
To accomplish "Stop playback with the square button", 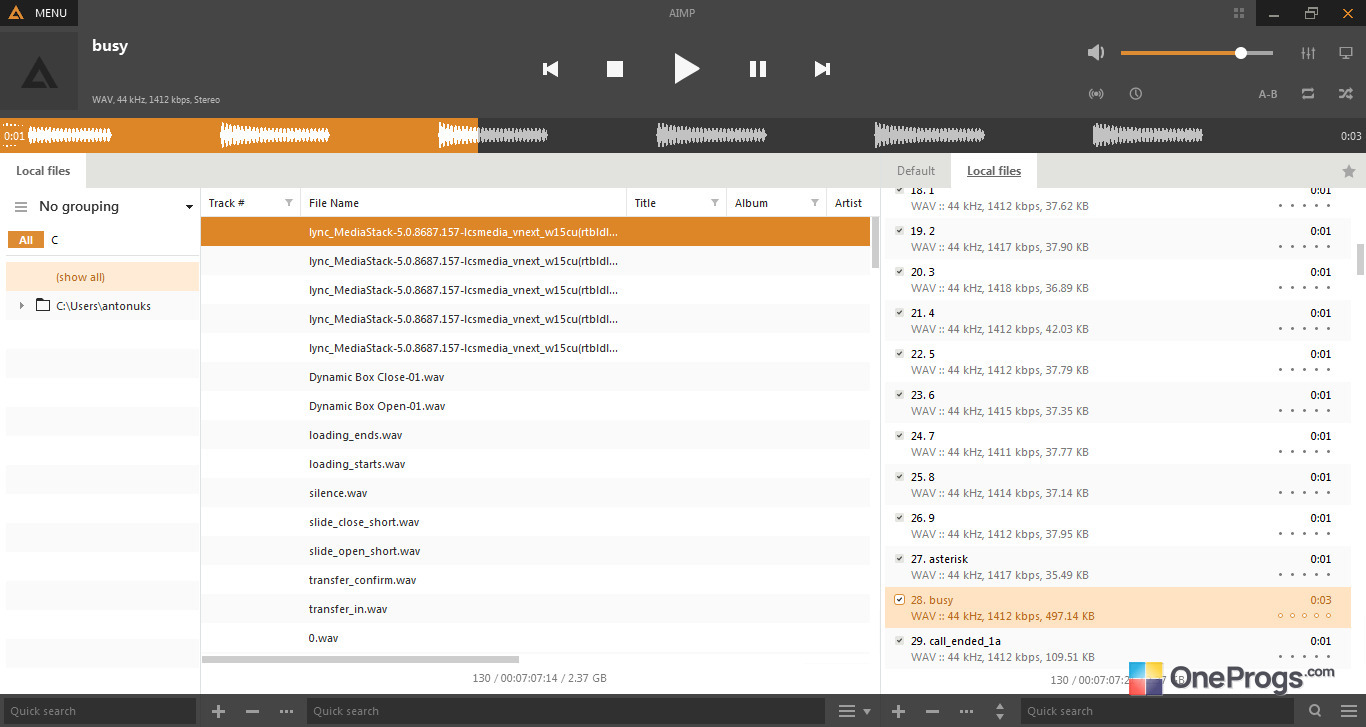I will 615,69.
